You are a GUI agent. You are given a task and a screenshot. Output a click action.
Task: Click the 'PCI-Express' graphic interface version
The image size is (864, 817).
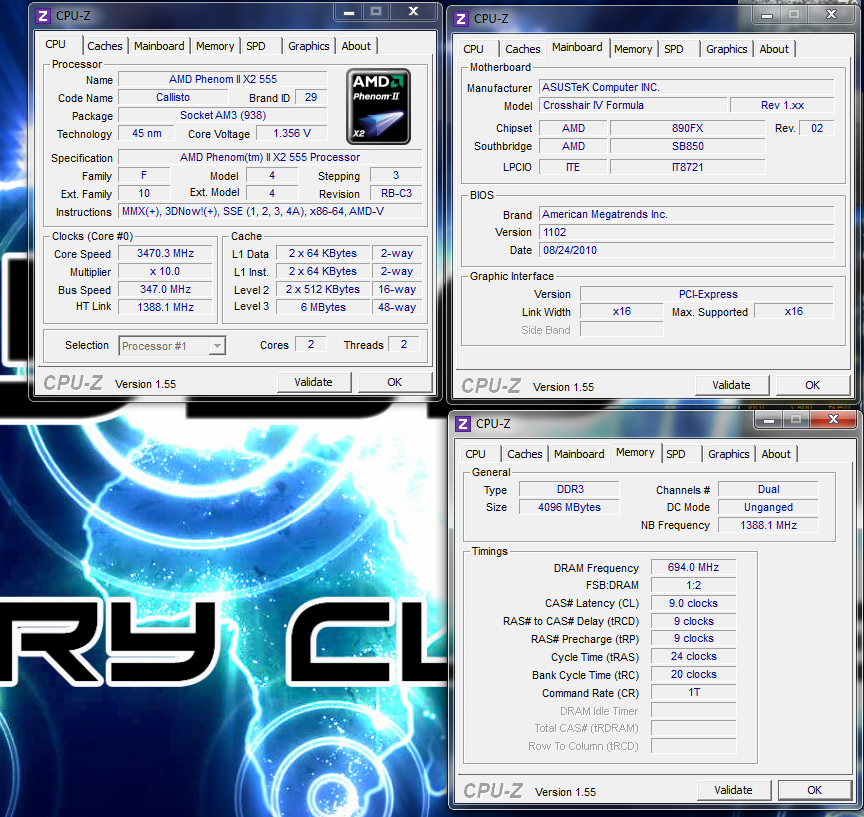tap(708, 294)
